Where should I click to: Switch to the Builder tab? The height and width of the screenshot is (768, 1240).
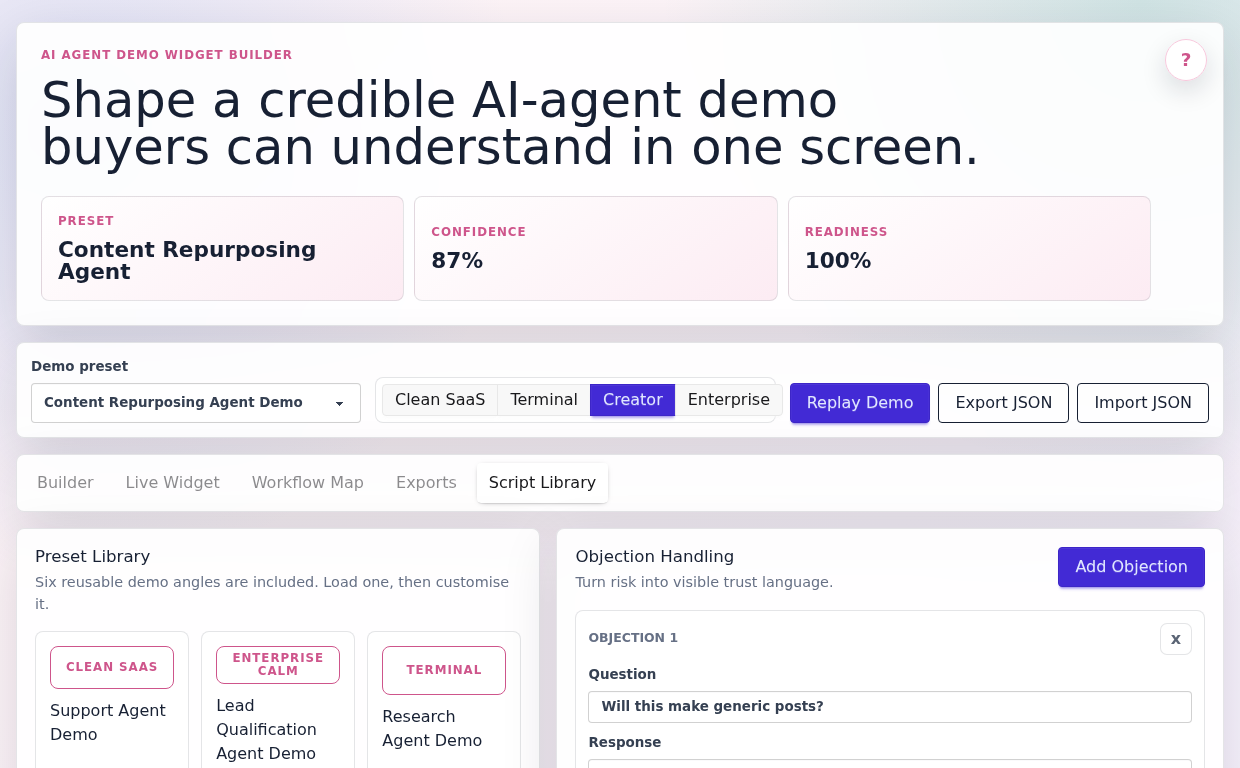point(65,483)
